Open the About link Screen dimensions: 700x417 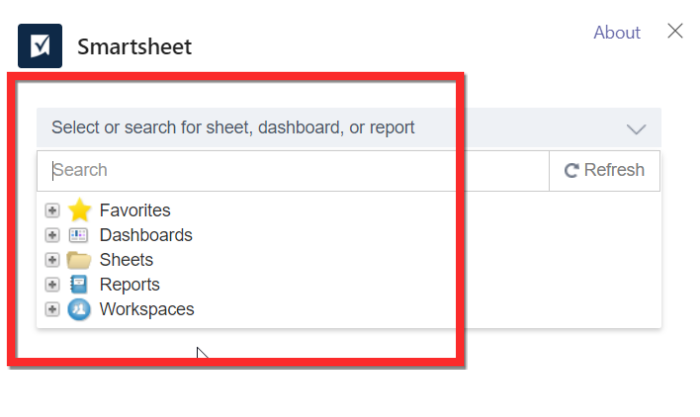(x=616, y=33)
